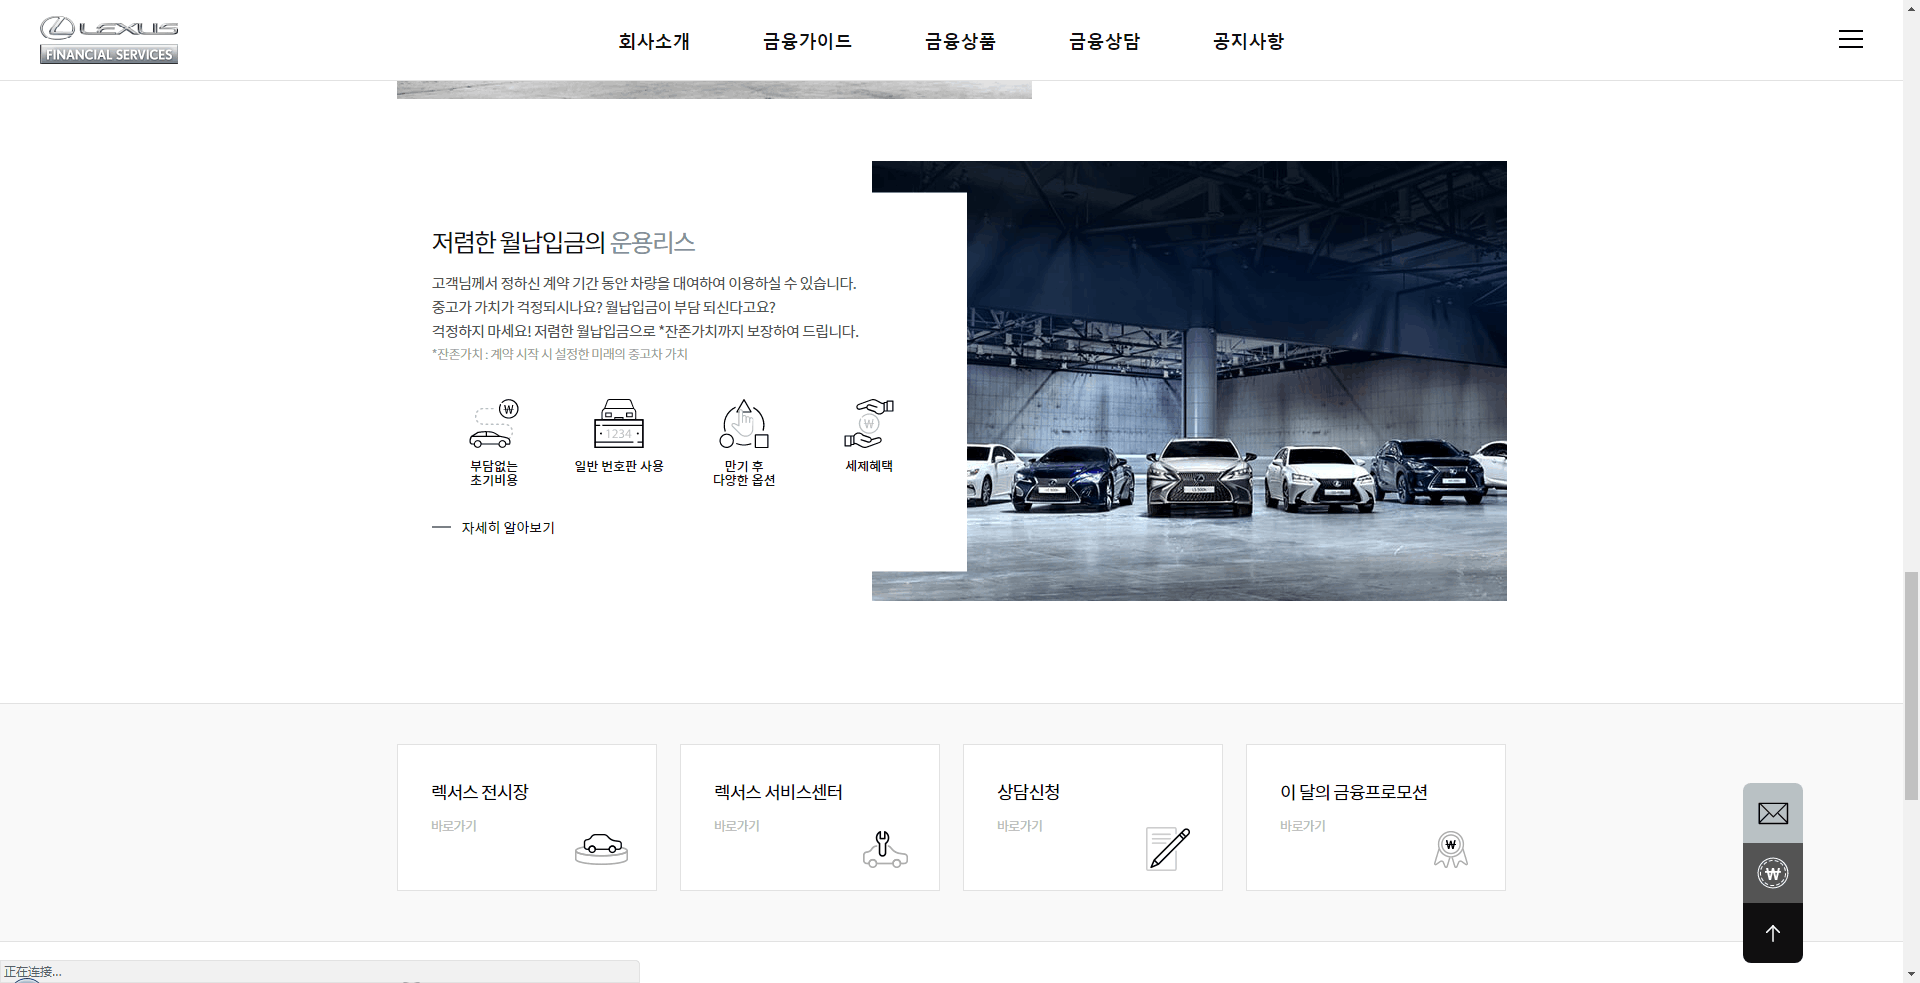1920x983 pixels.
Task: Open the 회사소개 menu
Action: coord(654,41)
